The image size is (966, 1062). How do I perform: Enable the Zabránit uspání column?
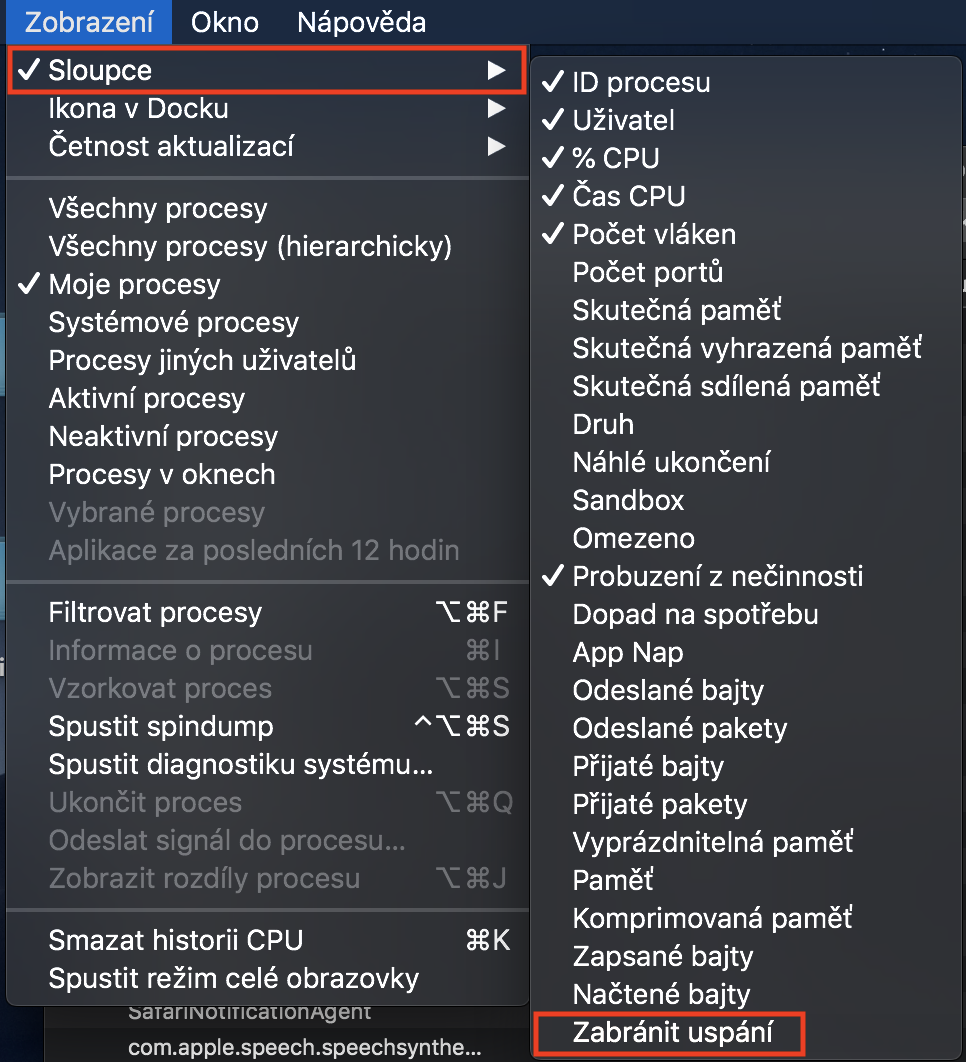[x=672, y=1032]
